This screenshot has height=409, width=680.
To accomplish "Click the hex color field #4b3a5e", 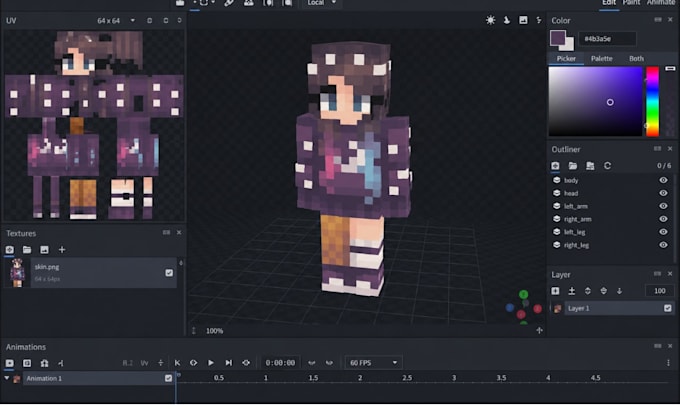I will click(x=608, y=39).
